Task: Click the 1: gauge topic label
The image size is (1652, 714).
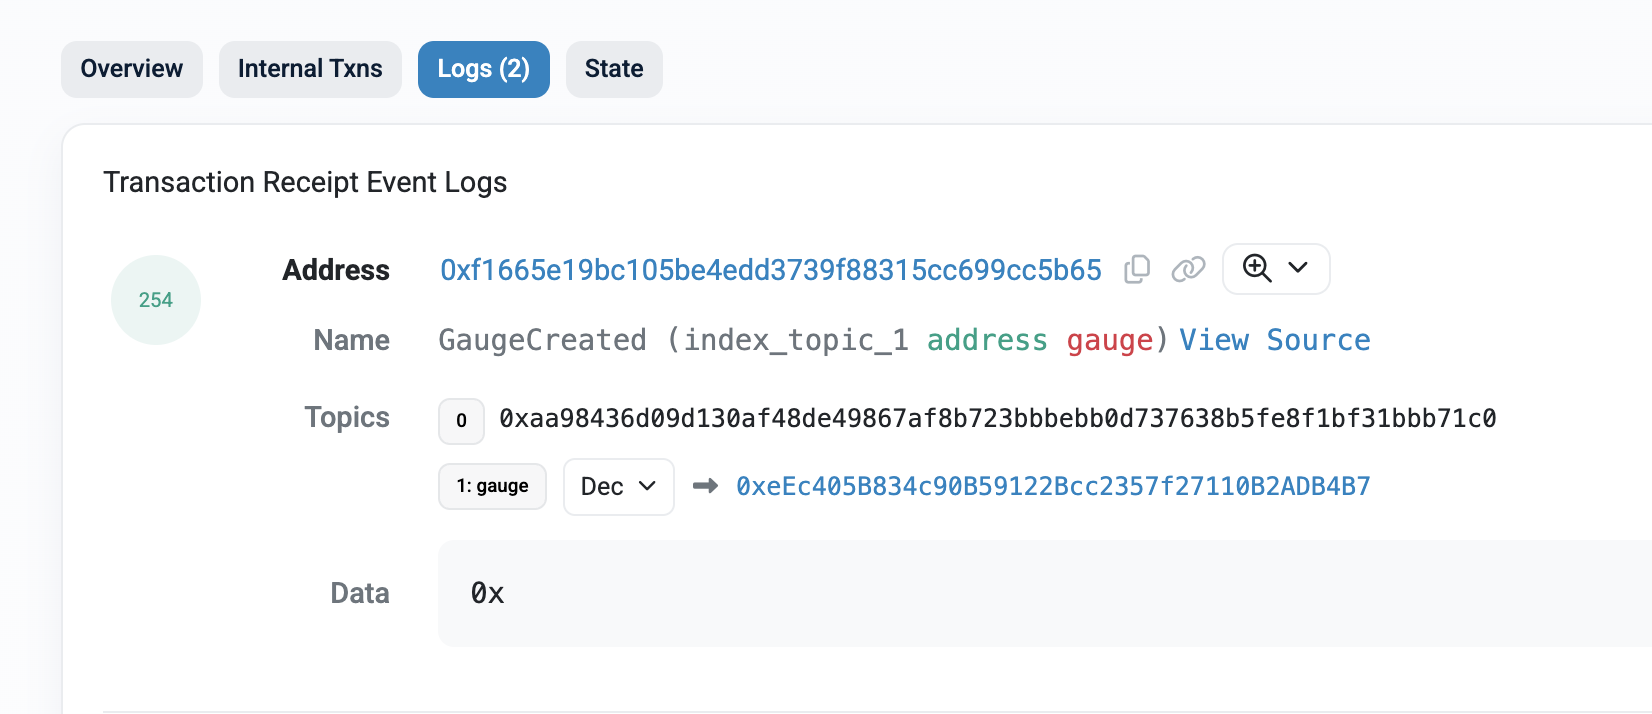Action: point(492,486)
